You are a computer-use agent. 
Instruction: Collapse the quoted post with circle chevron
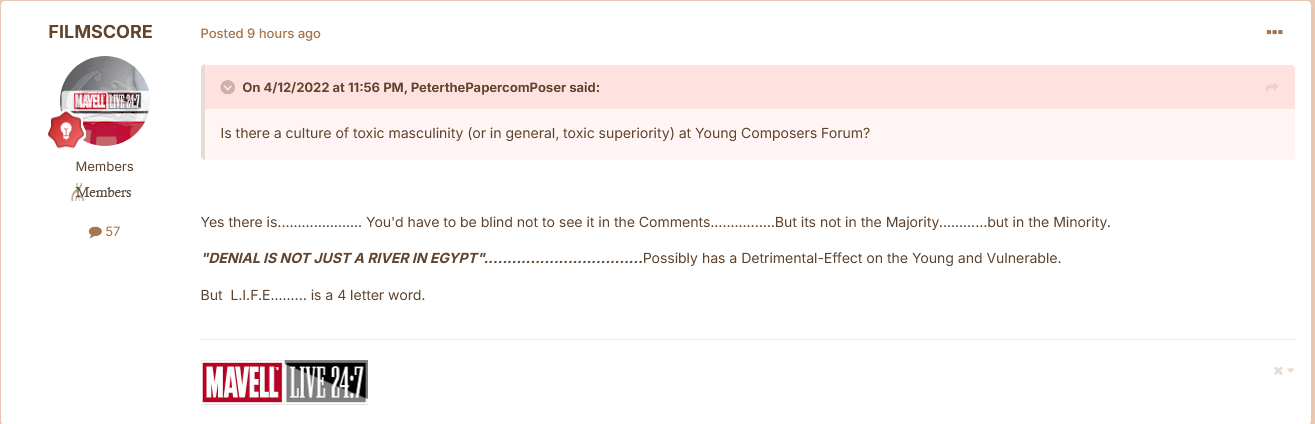point(227,87)
